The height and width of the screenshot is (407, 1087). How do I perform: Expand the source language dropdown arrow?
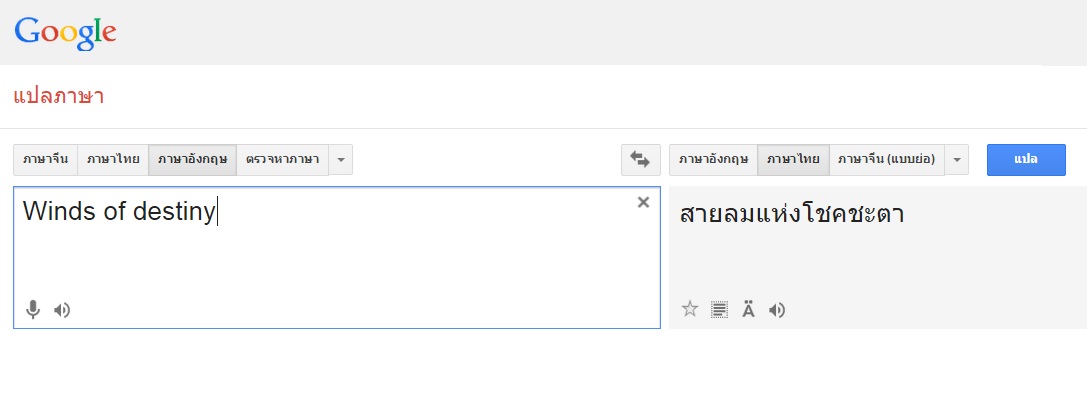[x=341, y=160]
